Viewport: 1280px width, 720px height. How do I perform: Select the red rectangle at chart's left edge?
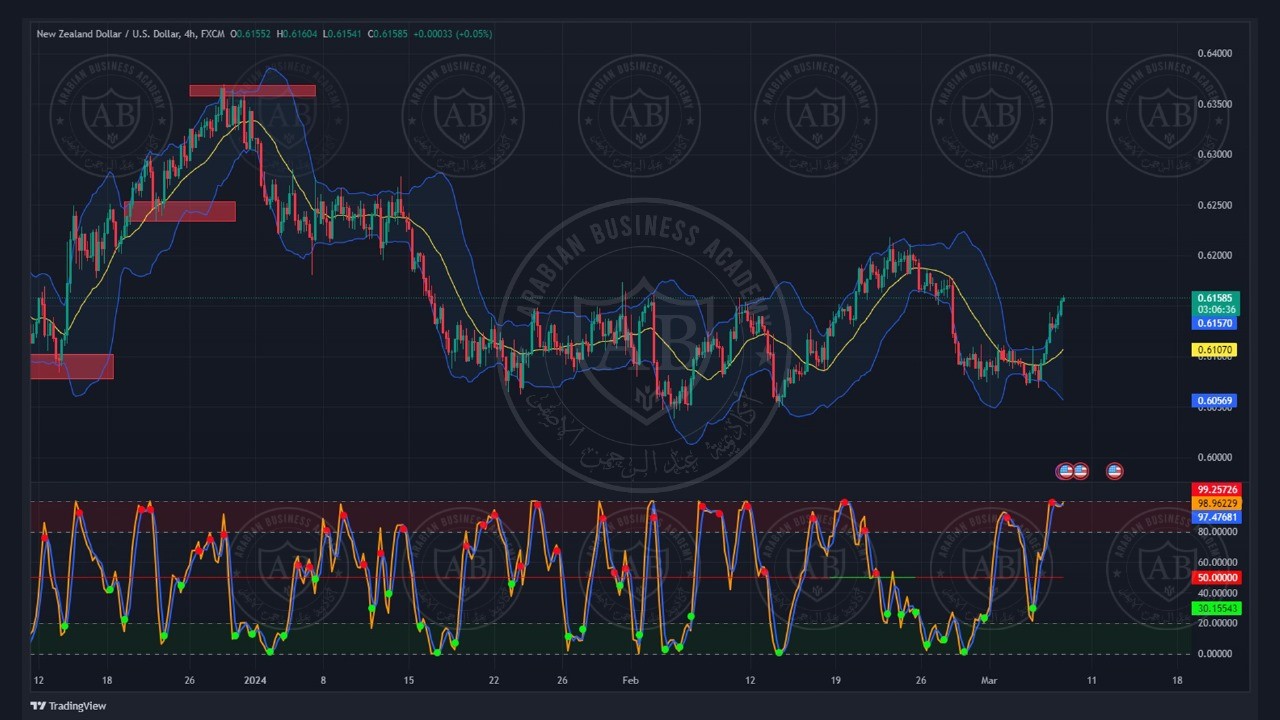[x=72, y=366]
